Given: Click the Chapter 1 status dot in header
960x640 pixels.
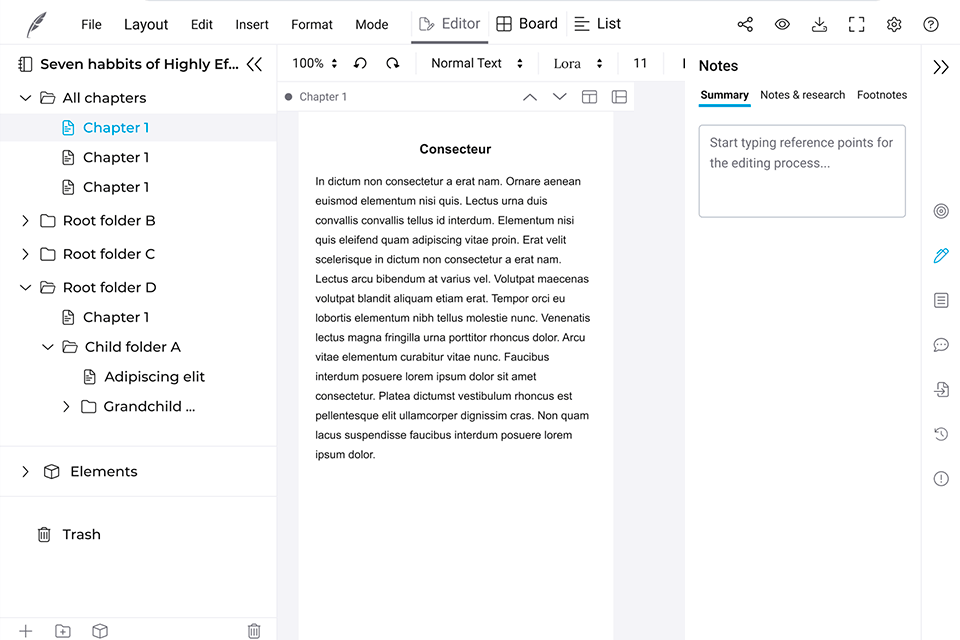Looking at the screenshot, I should point(288,97).
